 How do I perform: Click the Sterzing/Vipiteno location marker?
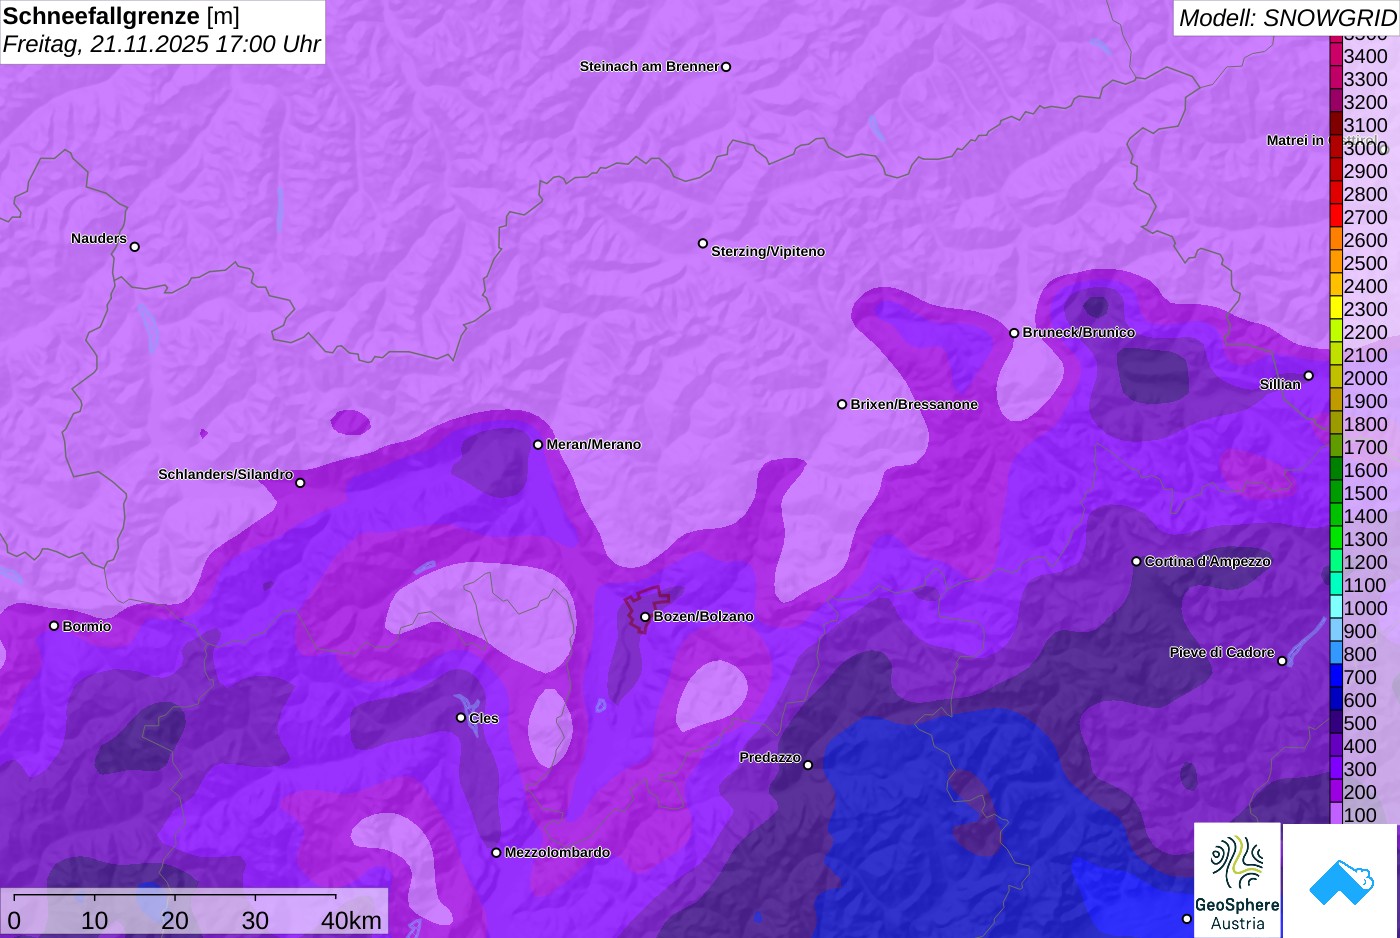[x=703, y=243]
